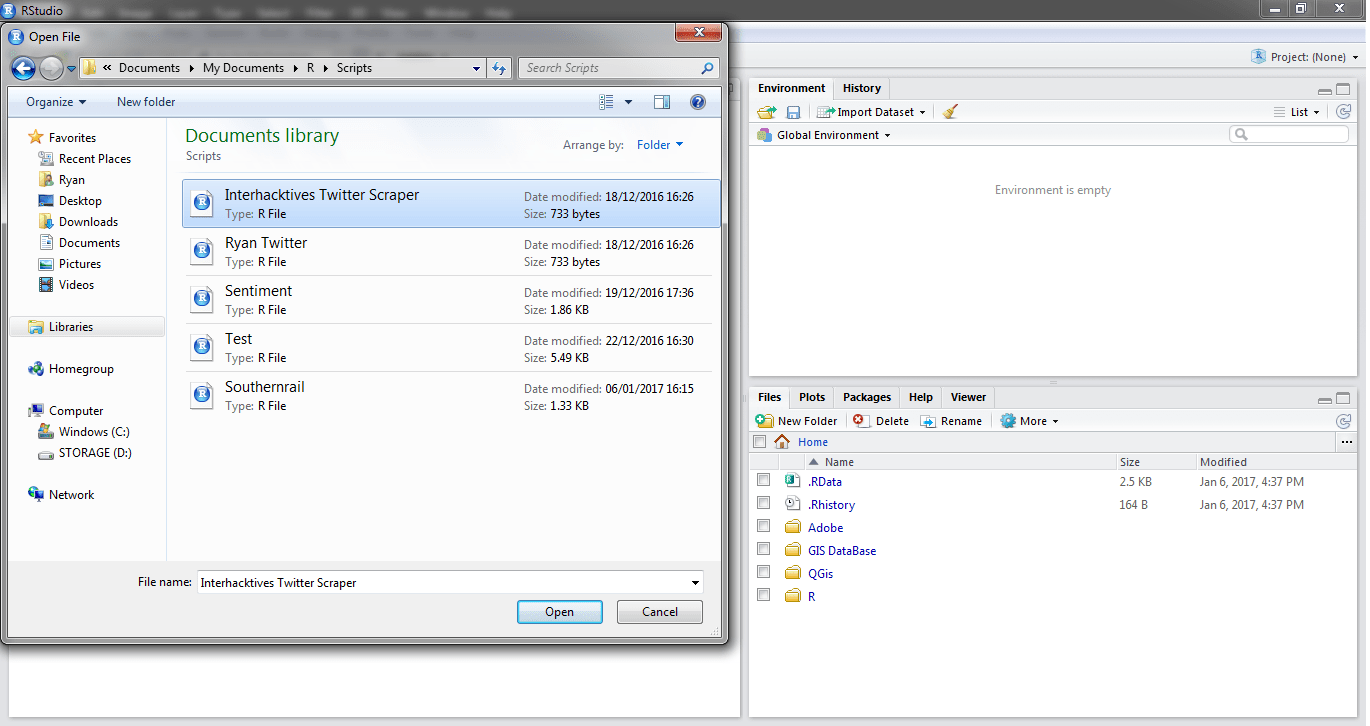Image resolution: width=1370 pixels, height=726 pixels.
Task: Tick checkbox for R folder
Action: coord(764,595)
